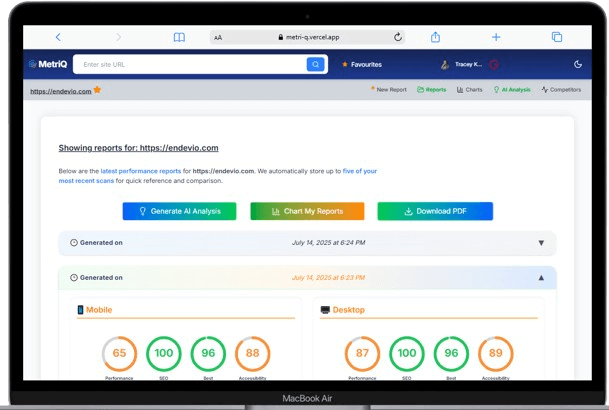
Task: Tap the AA reader text size control
Action: pos(218,38)
